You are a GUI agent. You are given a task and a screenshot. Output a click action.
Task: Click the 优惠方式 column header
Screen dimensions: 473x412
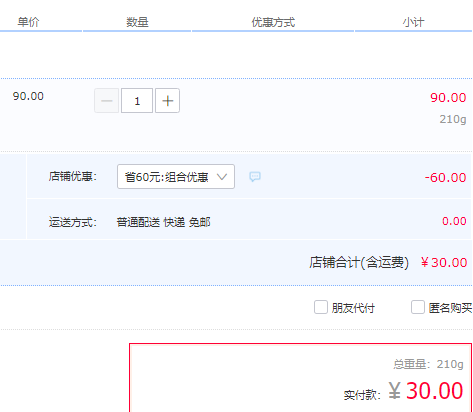[273, 22]
